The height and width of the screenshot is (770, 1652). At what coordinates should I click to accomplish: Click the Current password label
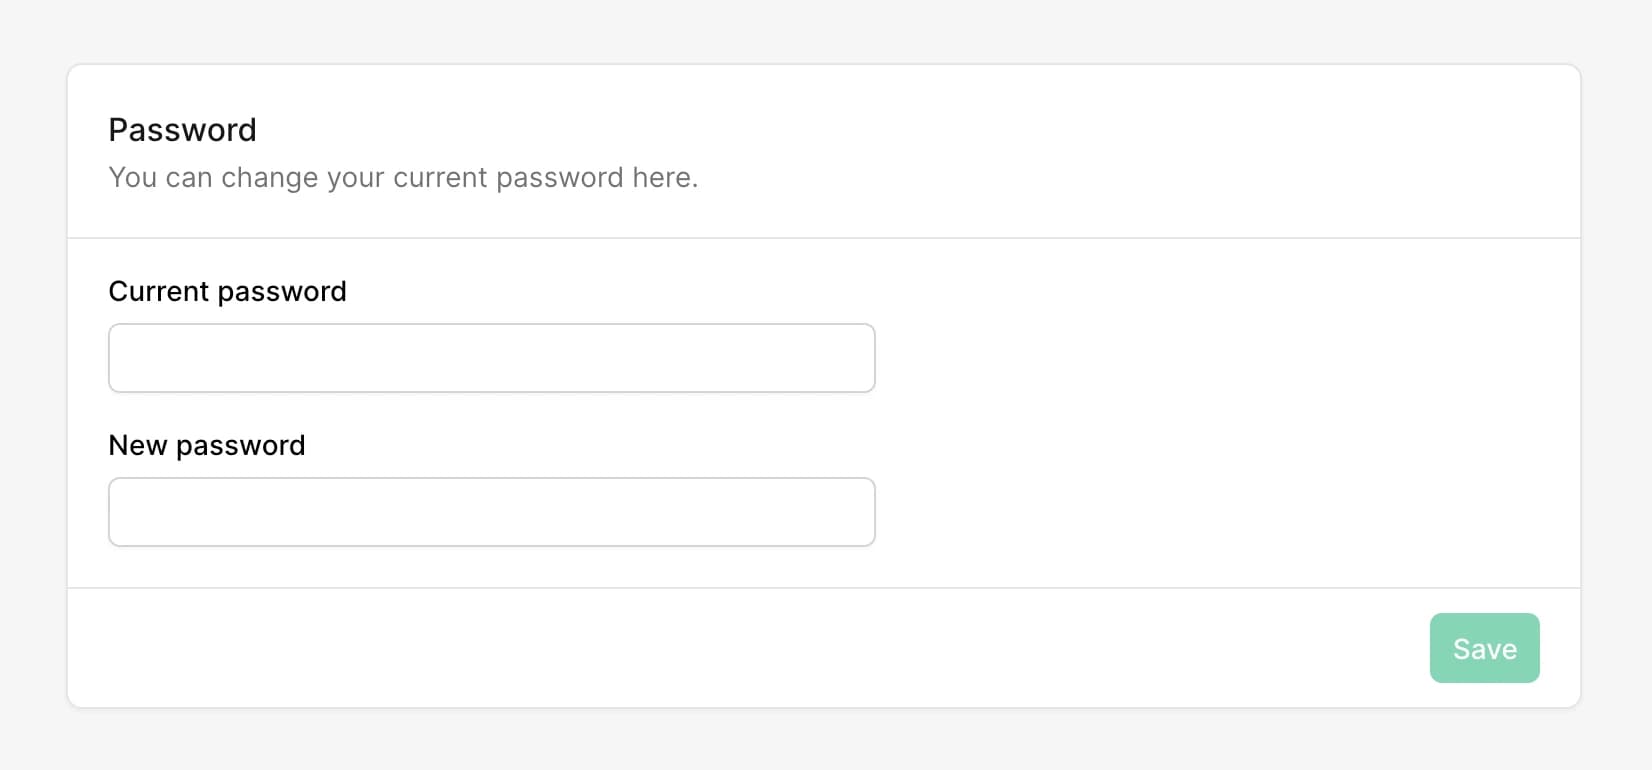(x=227, y=291)
